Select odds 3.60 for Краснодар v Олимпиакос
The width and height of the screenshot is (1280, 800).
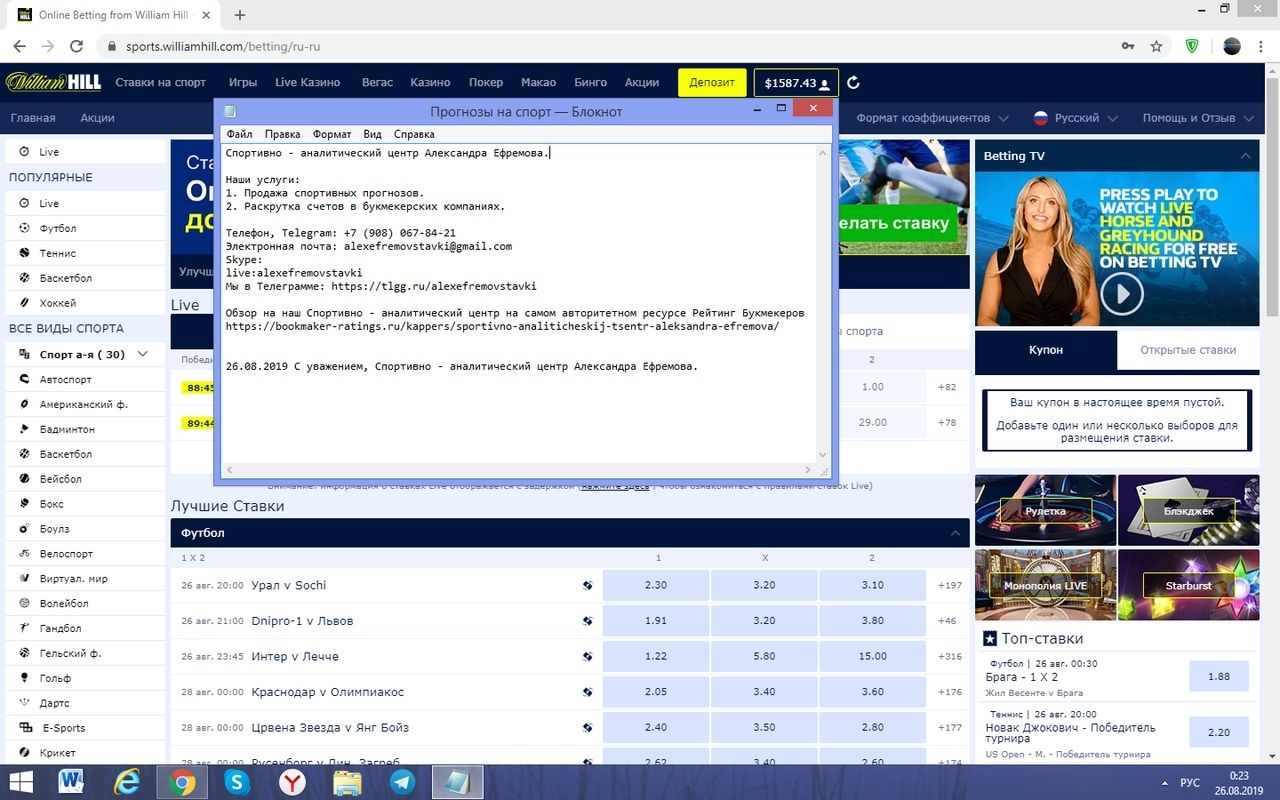point(872,692)
